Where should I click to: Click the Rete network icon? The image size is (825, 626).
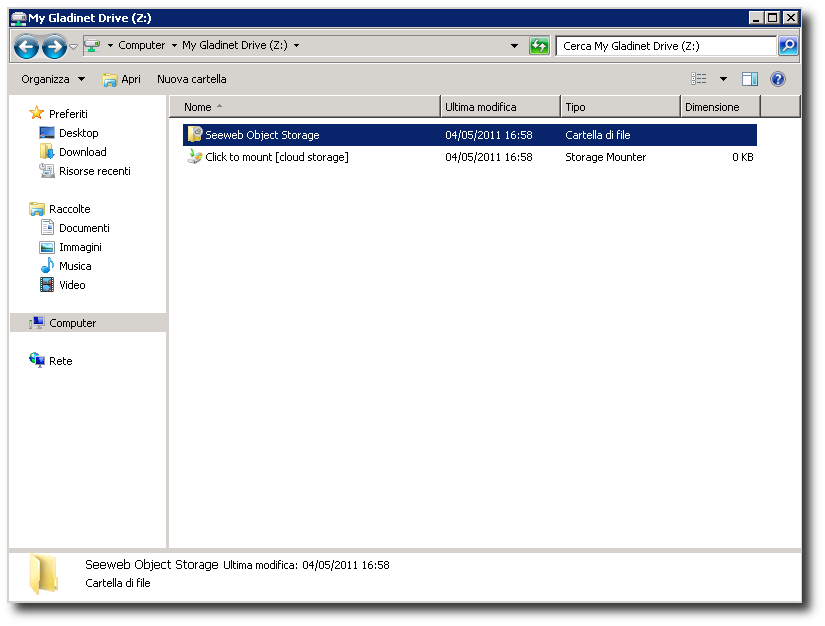[37, 360]
